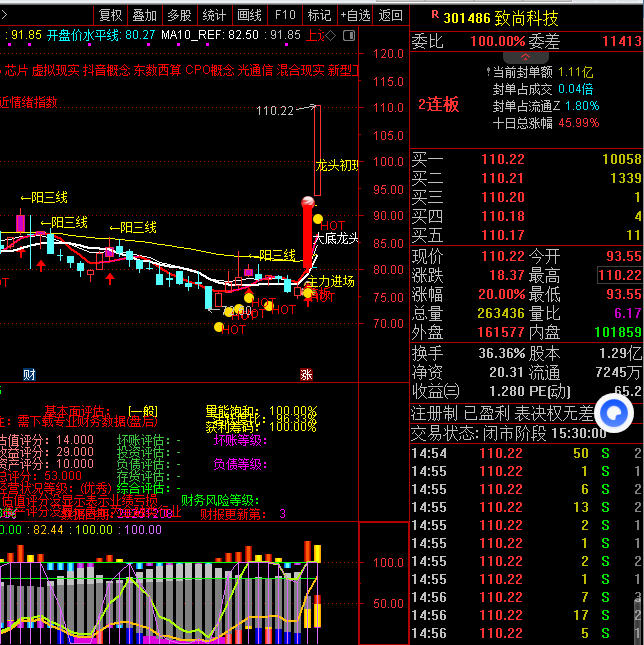The width and height of the screenshot is (644, 645).
Task: Click the 主力进场 signal label on chart
Action: (331, 281)
